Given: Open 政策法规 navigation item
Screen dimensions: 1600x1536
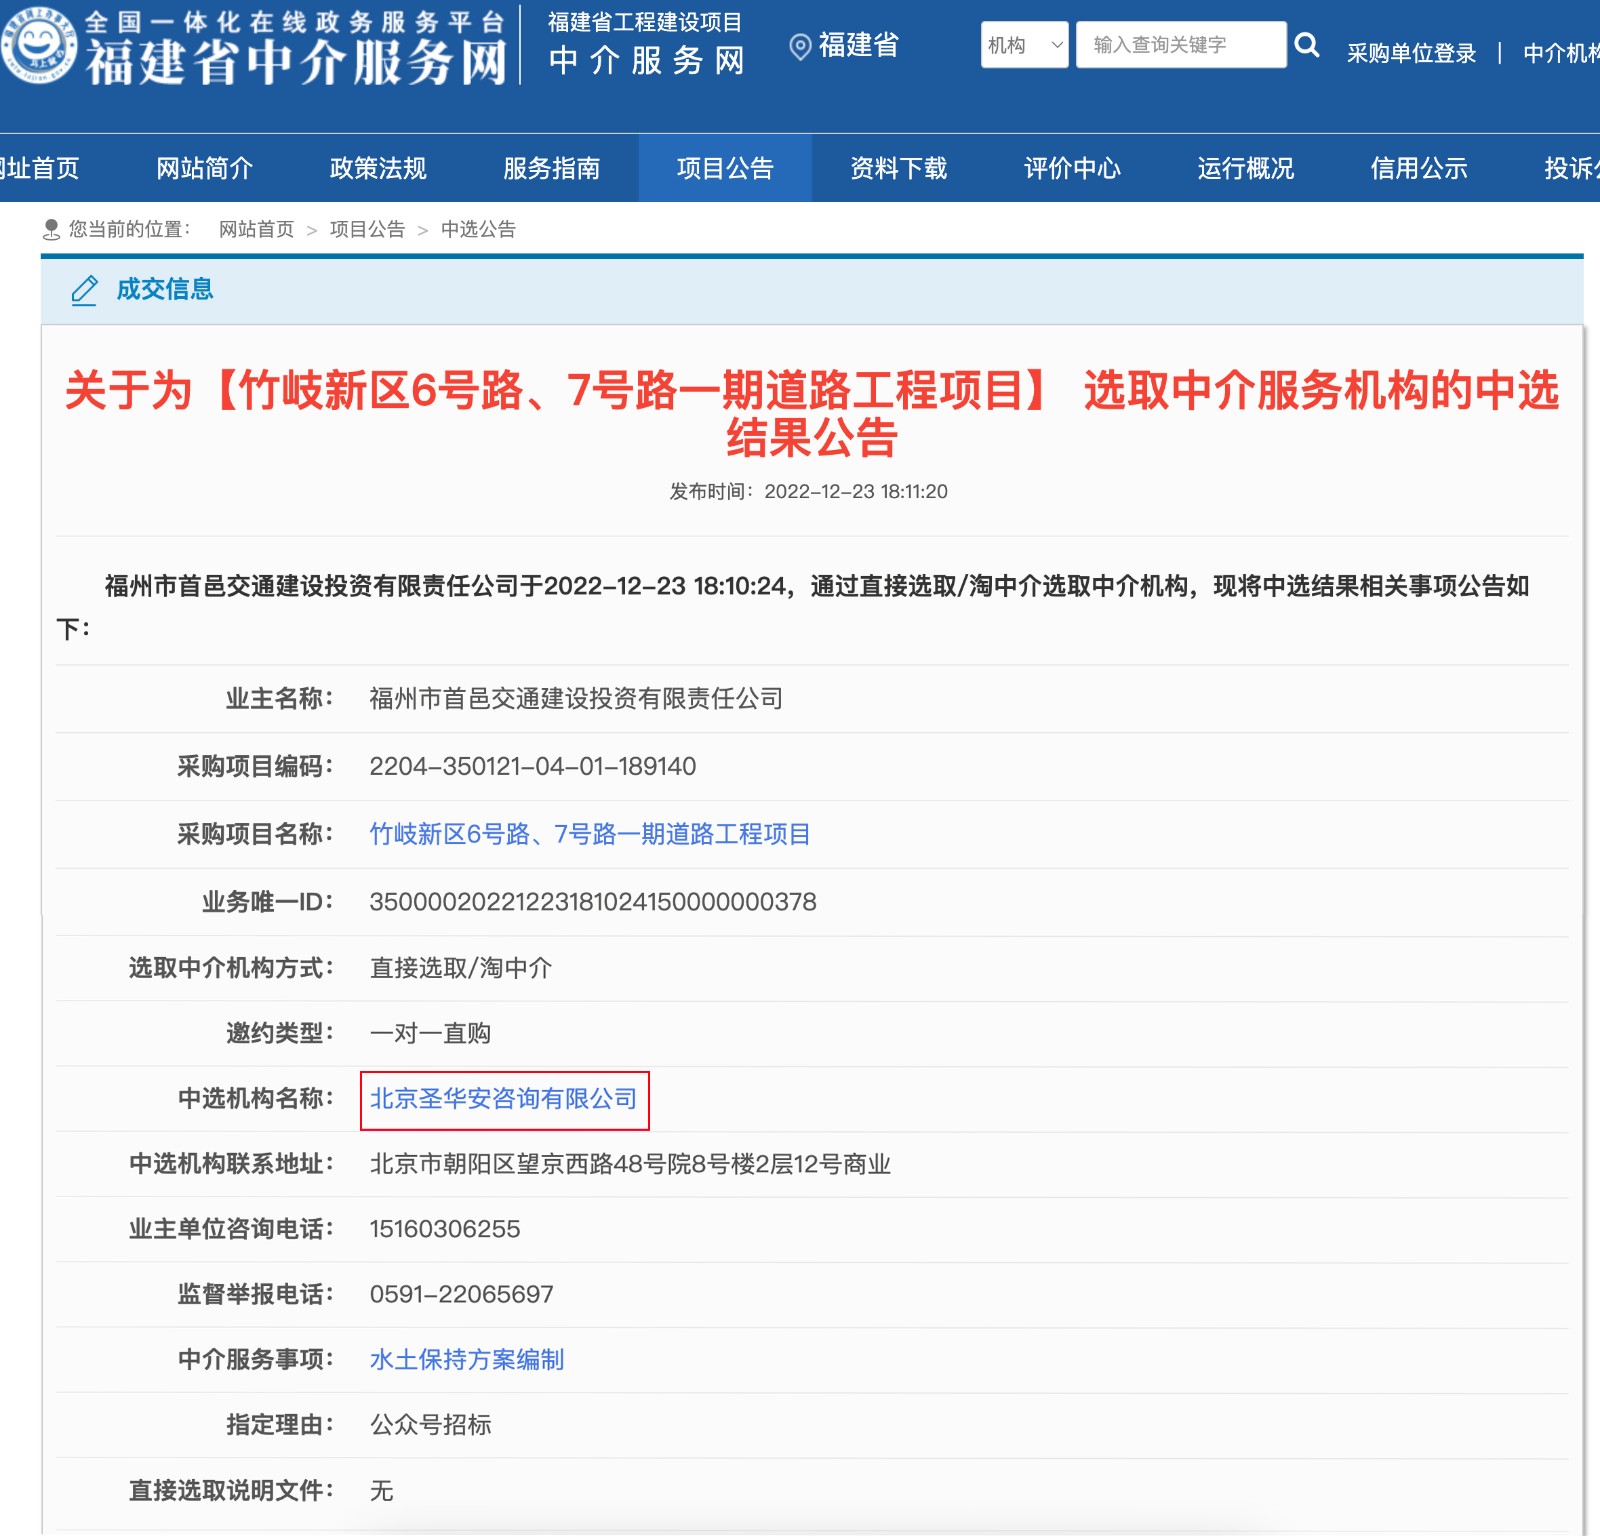Looking at the screenshot, I should (x=378, y=168).
